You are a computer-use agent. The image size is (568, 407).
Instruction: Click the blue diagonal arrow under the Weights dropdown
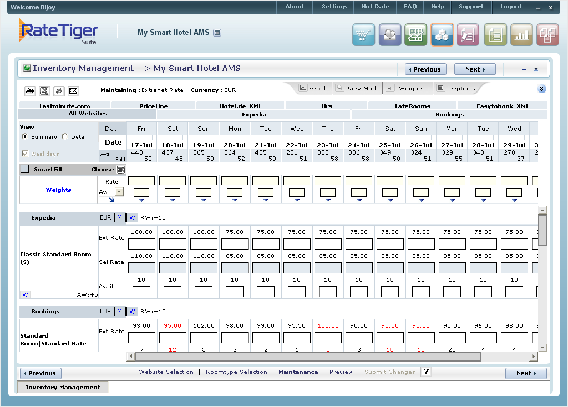point(111,200)
